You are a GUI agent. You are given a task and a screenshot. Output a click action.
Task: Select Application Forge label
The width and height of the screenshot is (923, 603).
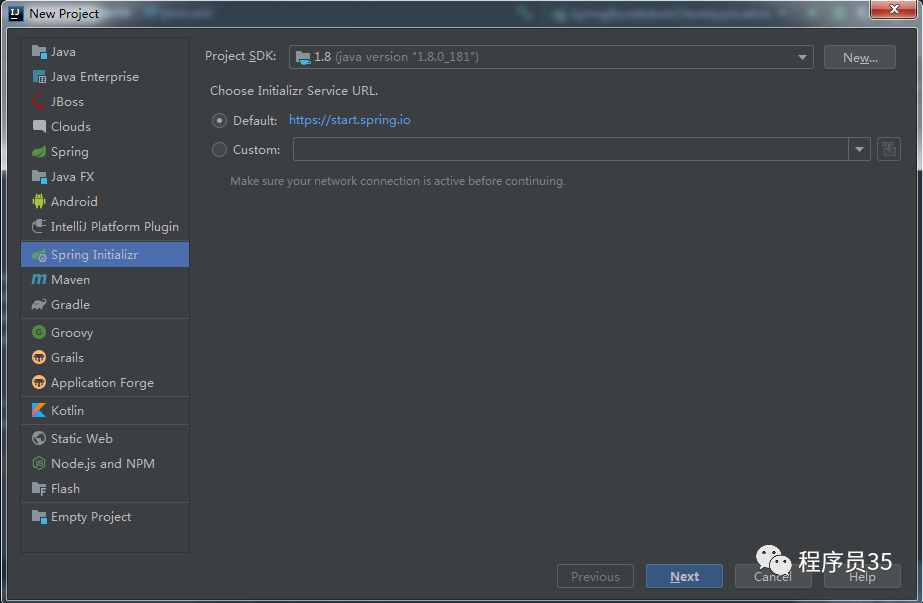point(102,383)
